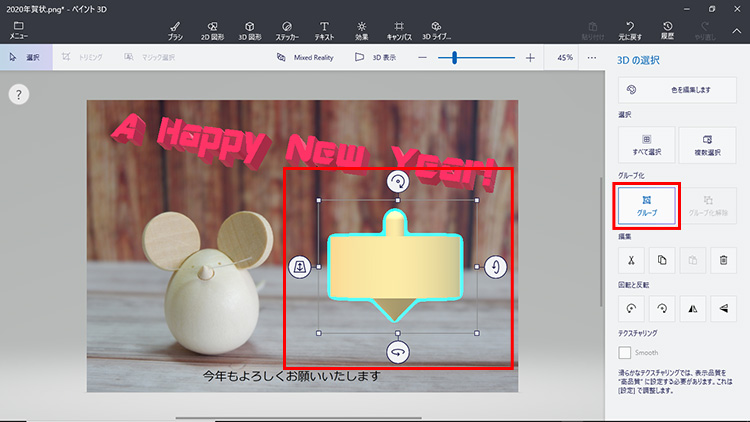This screenshot has height=422, width=750.
Task: Open the zoom percentage 45% box
Action: click(565, 58)
